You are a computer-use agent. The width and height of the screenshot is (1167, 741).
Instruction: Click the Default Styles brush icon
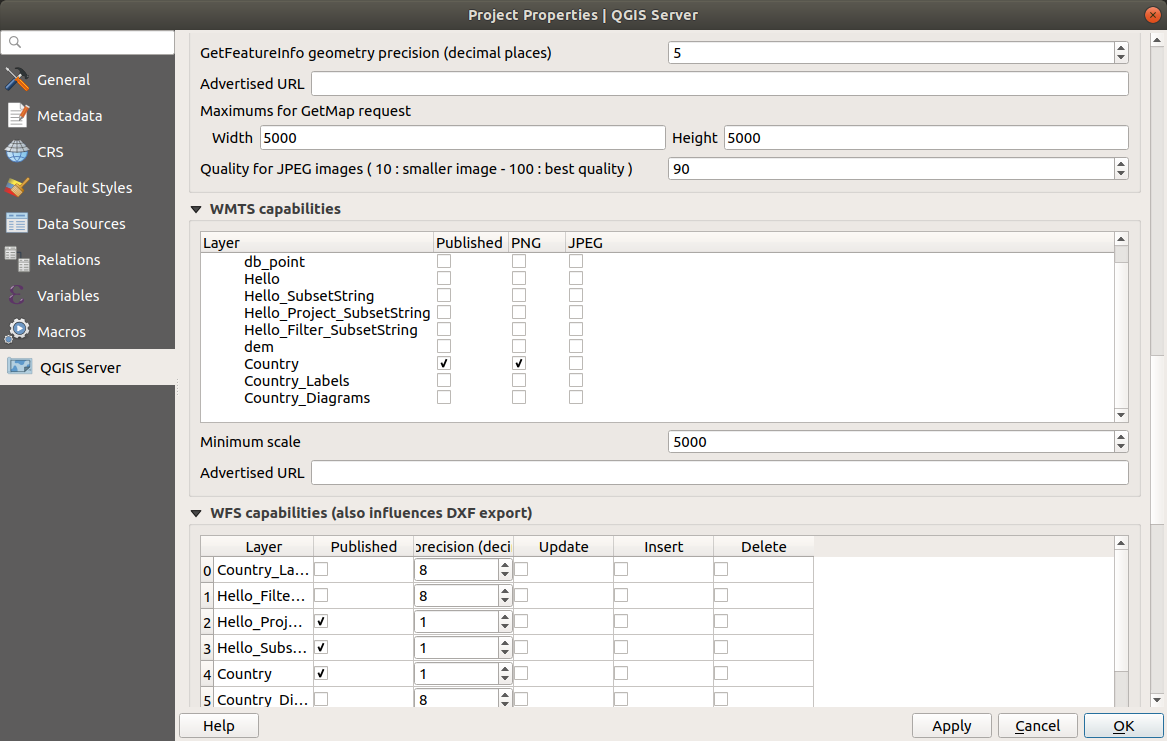pyautogui.click(x=17, y=188)
